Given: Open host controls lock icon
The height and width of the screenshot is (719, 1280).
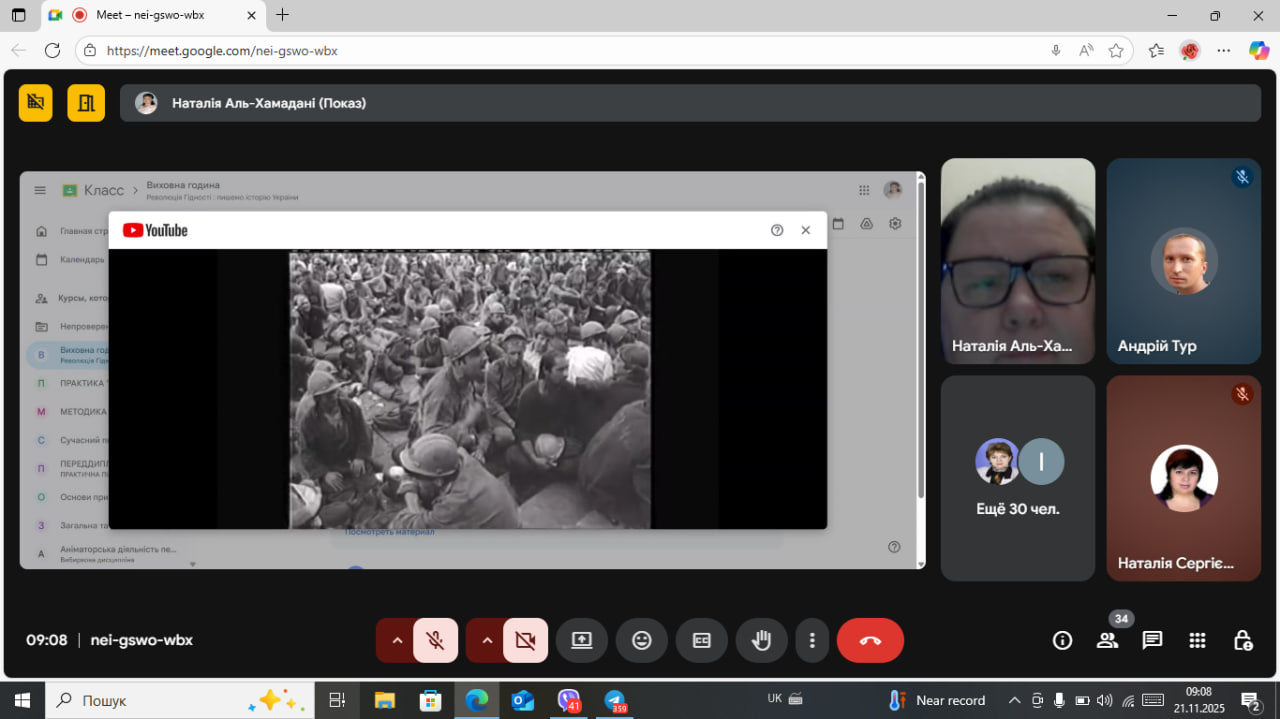Looking at the screenshot, I should coord(1242,640).
